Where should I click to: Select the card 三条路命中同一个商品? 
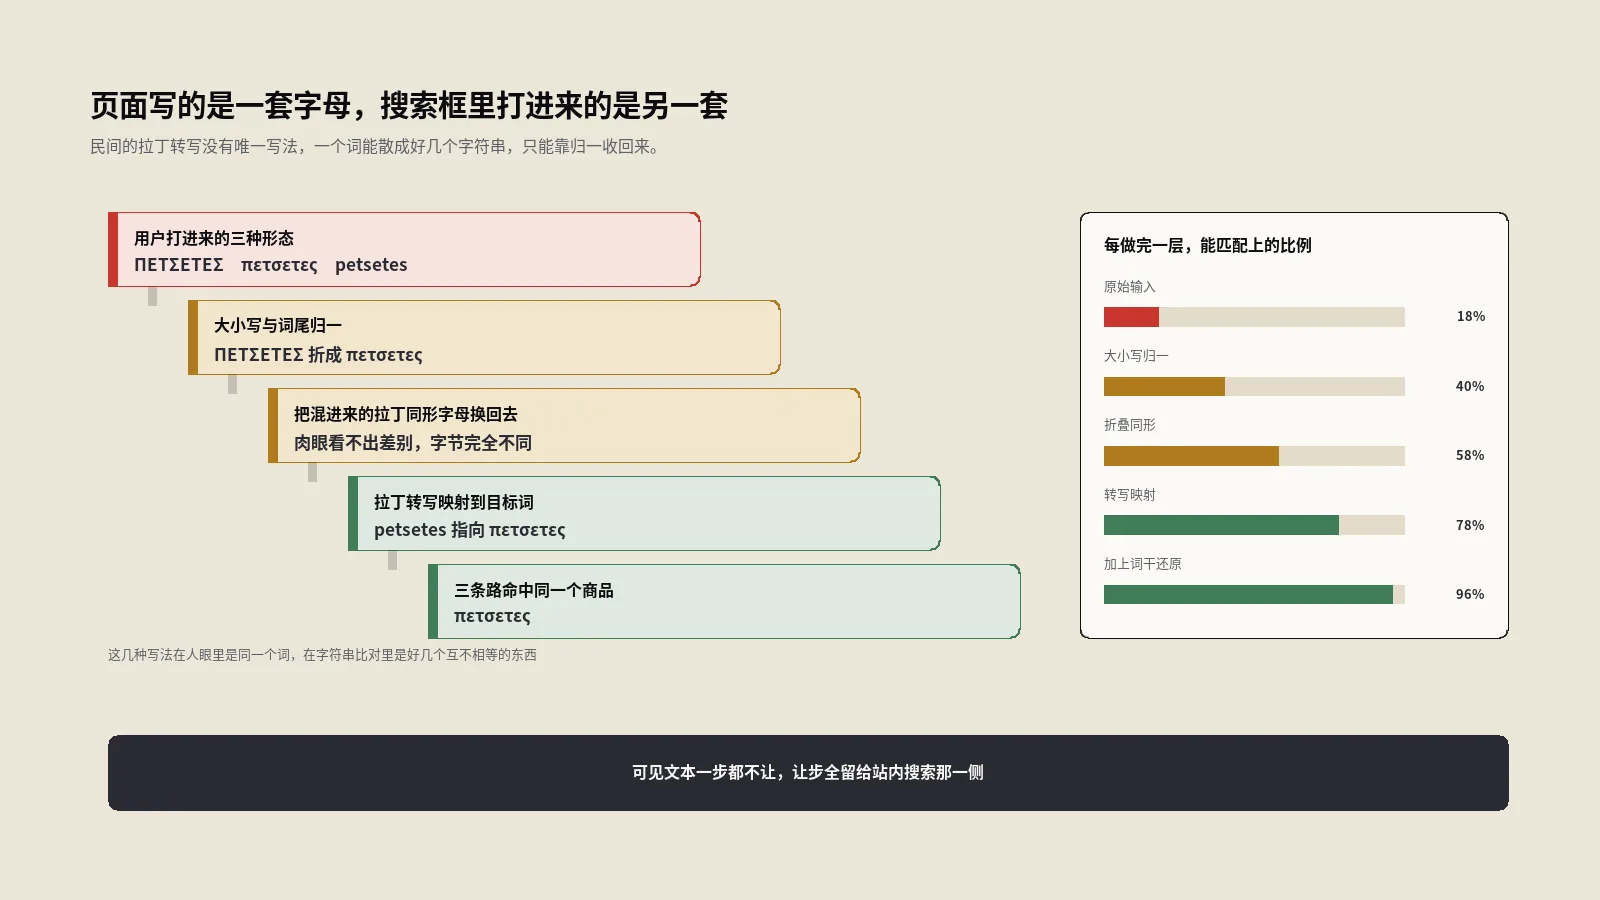[724, 601]
